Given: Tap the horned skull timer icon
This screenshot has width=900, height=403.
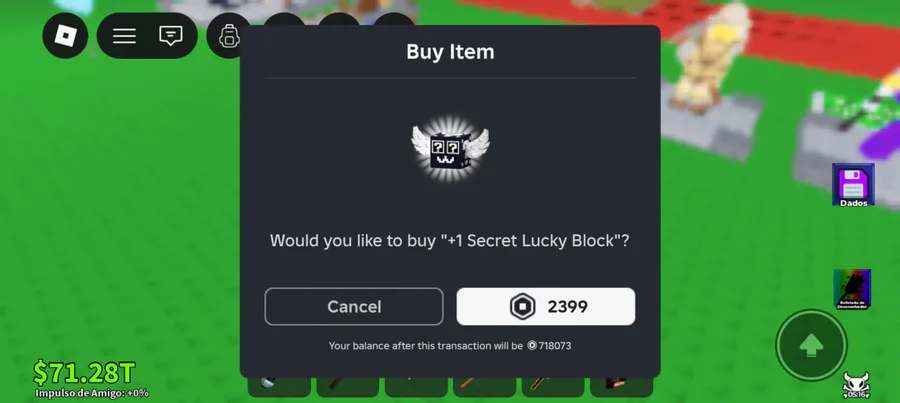Looking at the screenshot, I should [856, 385].
